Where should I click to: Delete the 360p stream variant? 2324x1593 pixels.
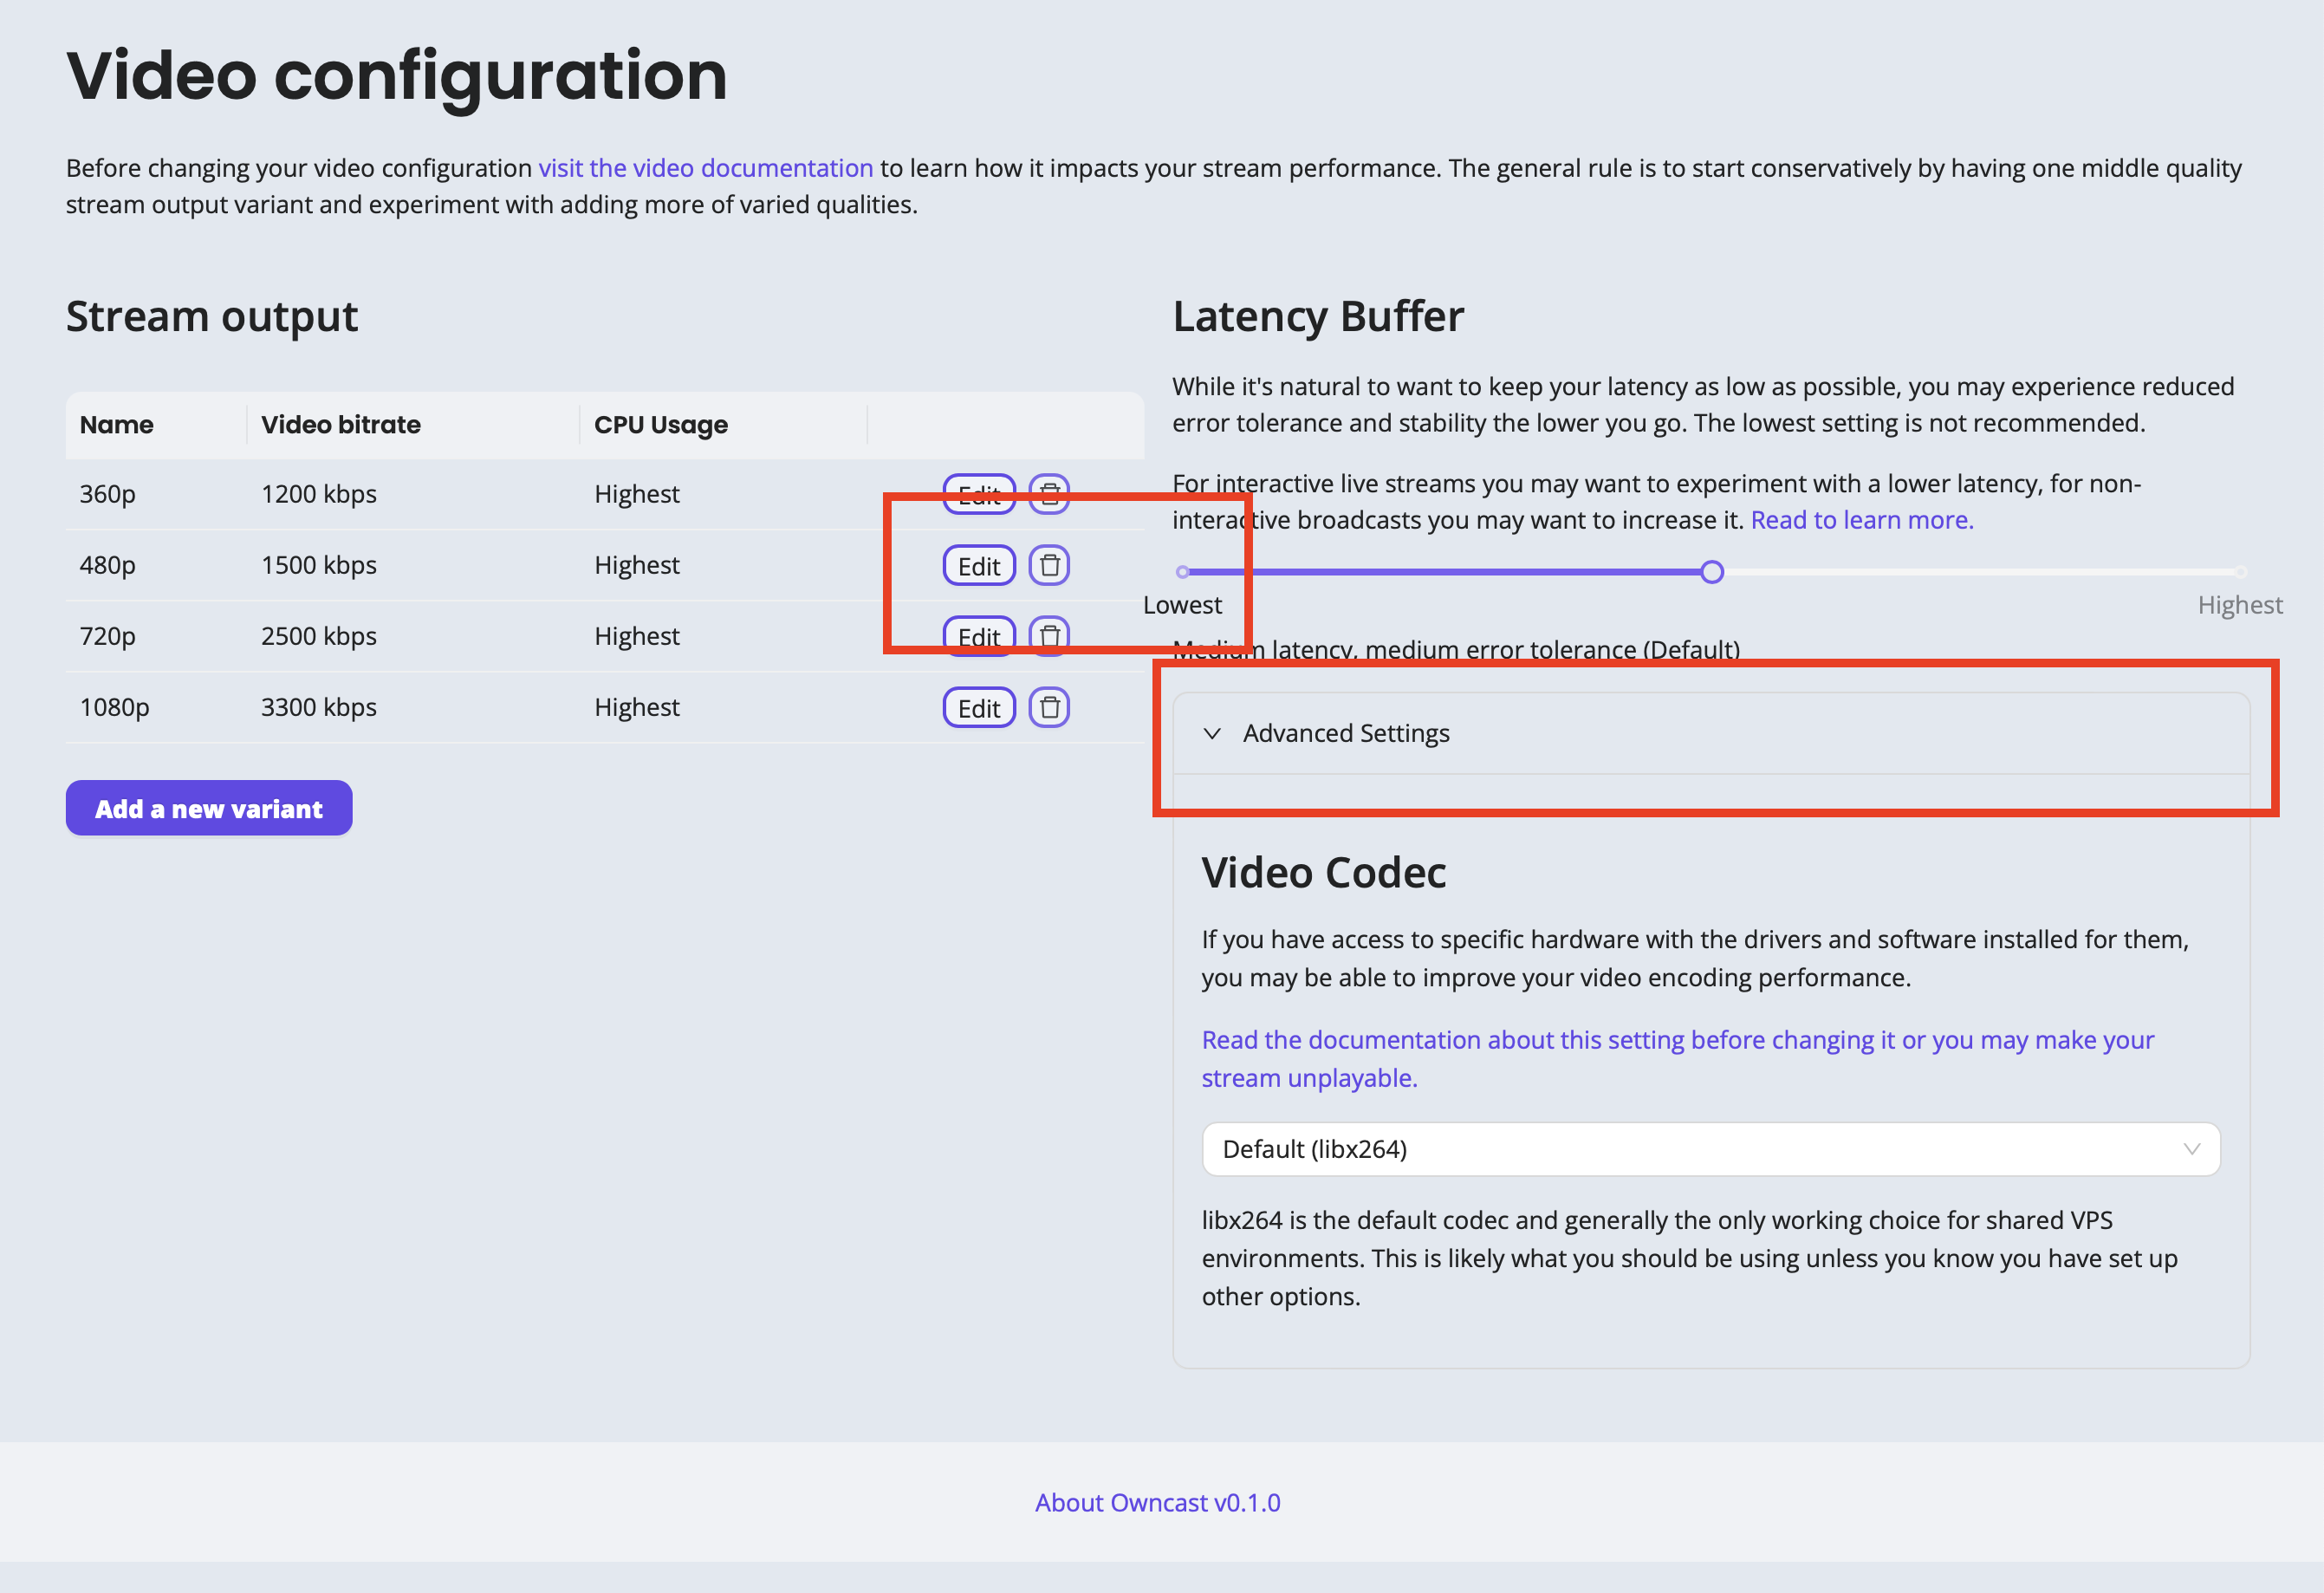pos(1048,493)
